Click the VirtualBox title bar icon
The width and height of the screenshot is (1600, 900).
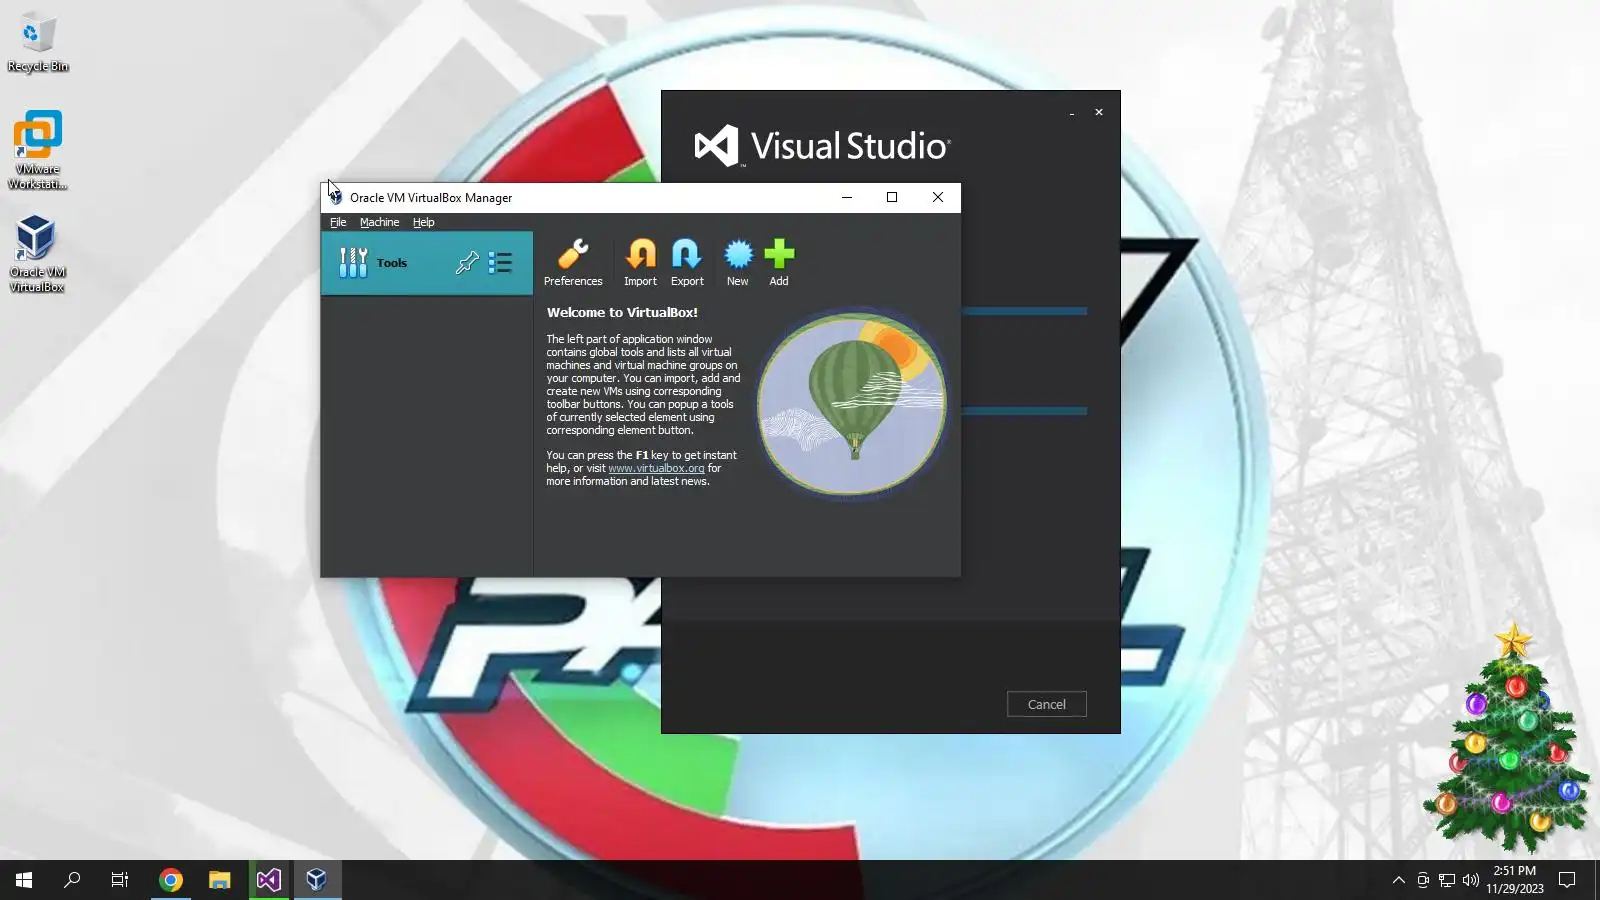[335, 197]
